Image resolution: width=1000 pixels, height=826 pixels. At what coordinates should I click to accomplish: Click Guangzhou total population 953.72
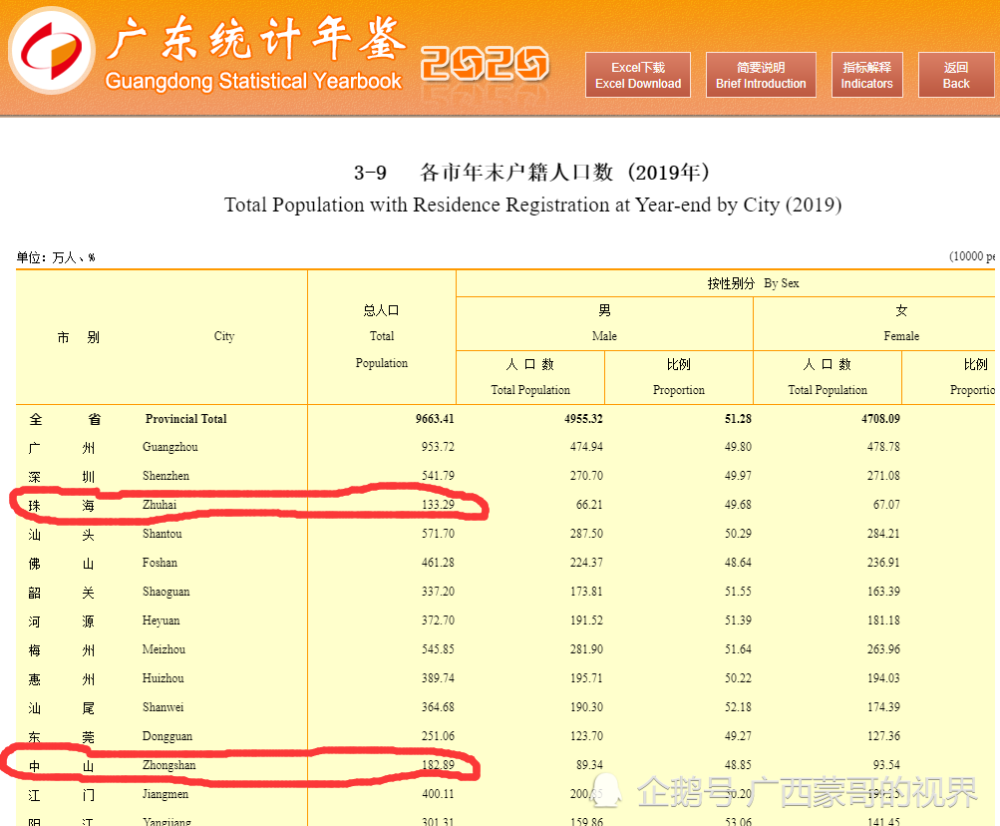click(438, 447)
